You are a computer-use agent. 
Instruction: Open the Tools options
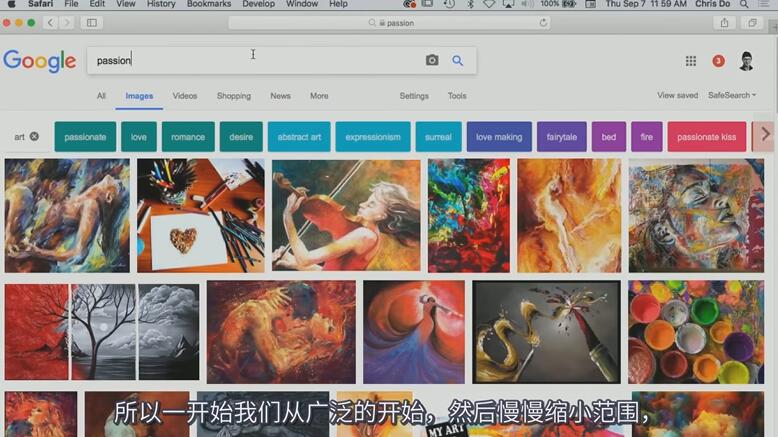tap(457, 96)
